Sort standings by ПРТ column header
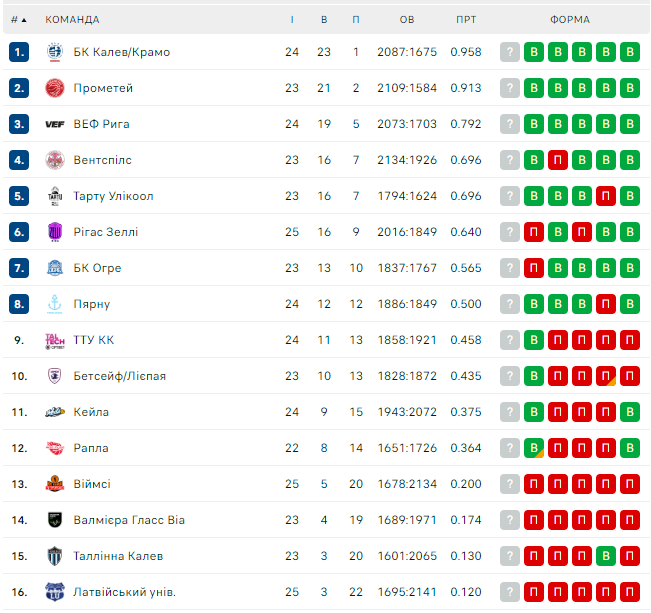Image resolution: width=651 pixels, height=613 pixels. 466,20
